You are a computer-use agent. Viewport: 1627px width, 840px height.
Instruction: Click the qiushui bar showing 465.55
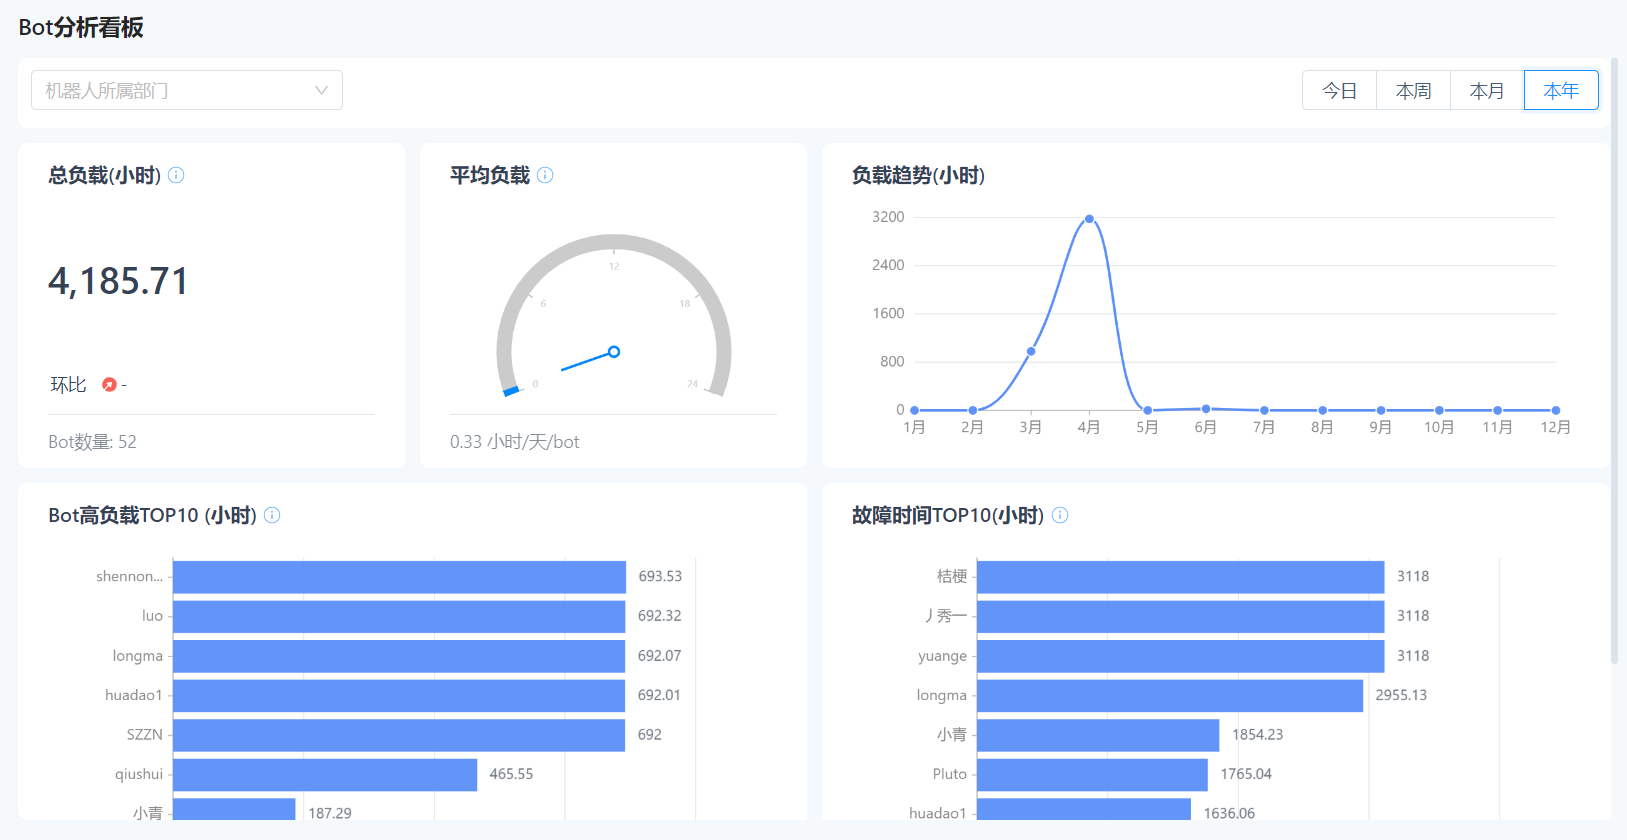tap(325, 774)
